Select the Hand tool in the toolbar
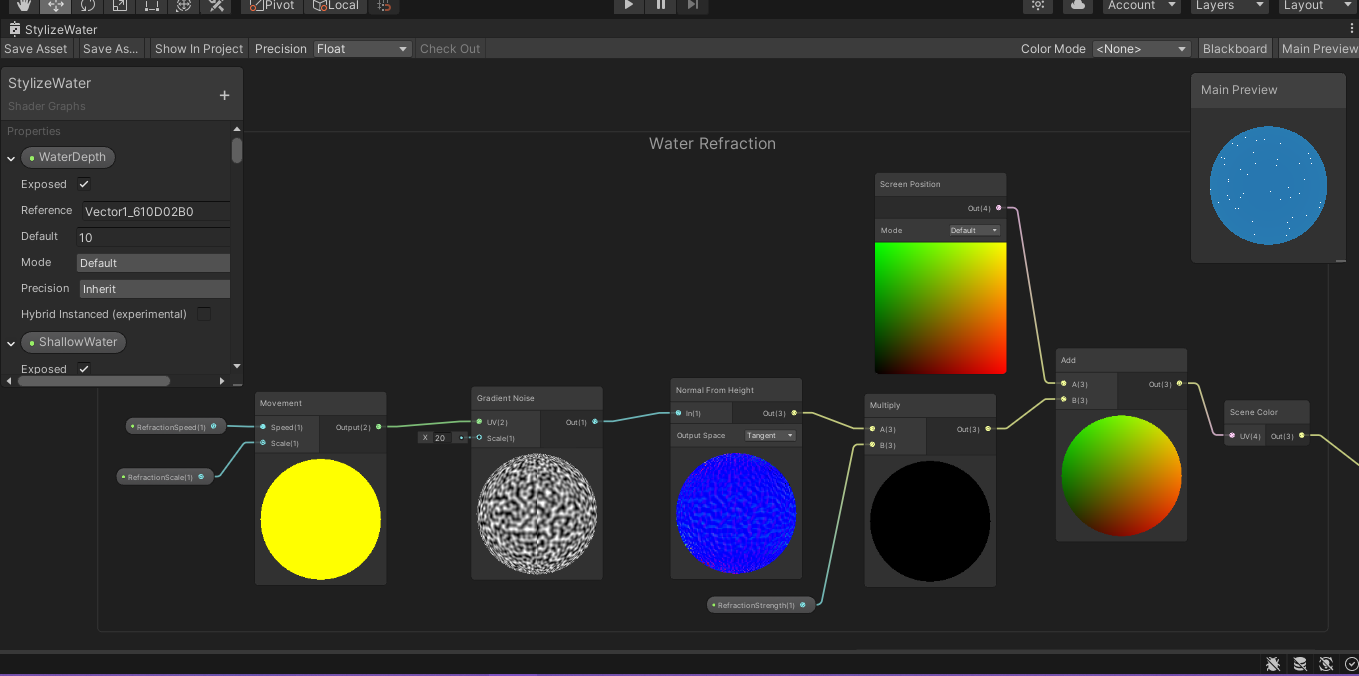The image size is (1359, 676). pyautogui.click(x=25, y=6)
